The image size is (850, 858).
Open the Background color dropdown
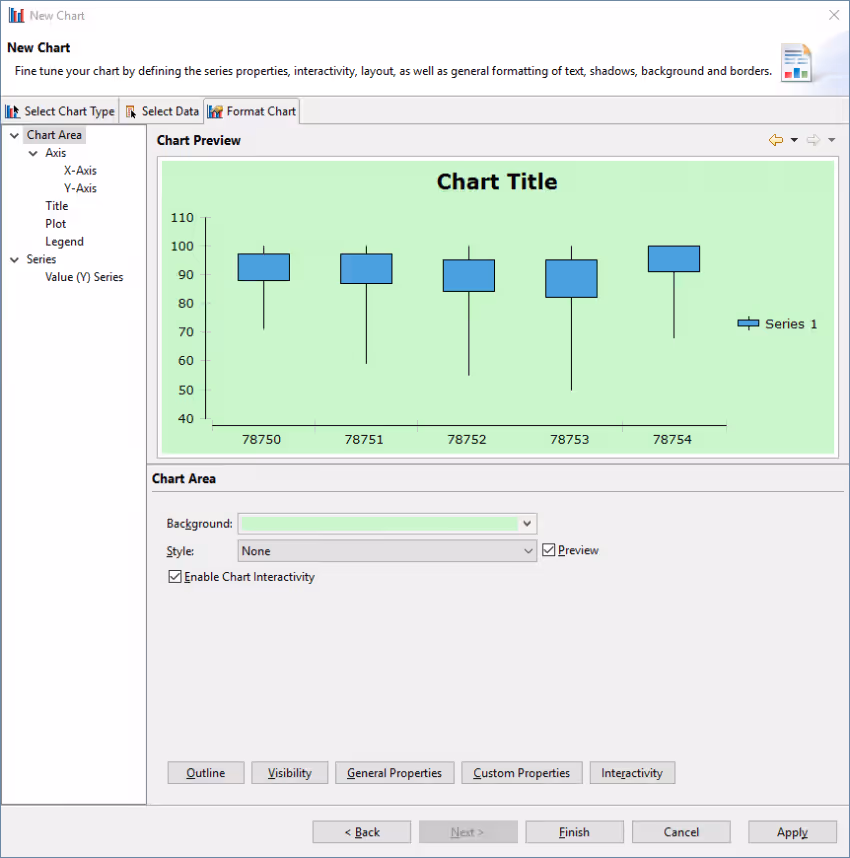pyautogui.click(x=528, y=524)
